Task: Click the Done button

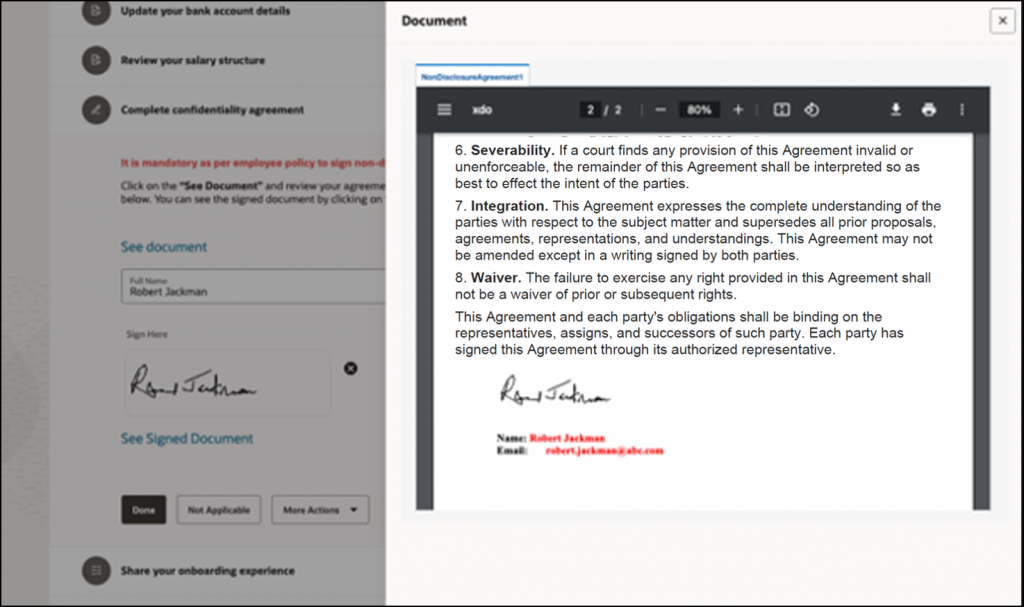Action: 143,509
